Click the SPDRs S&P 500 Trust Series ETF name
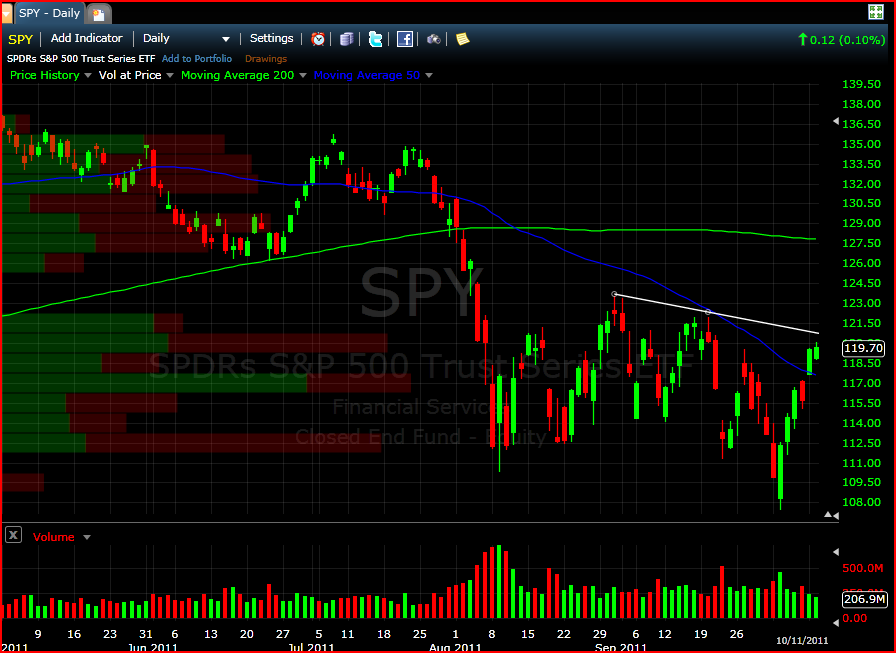896x653 pixels. pyautogui.click(x=81, y=59)
